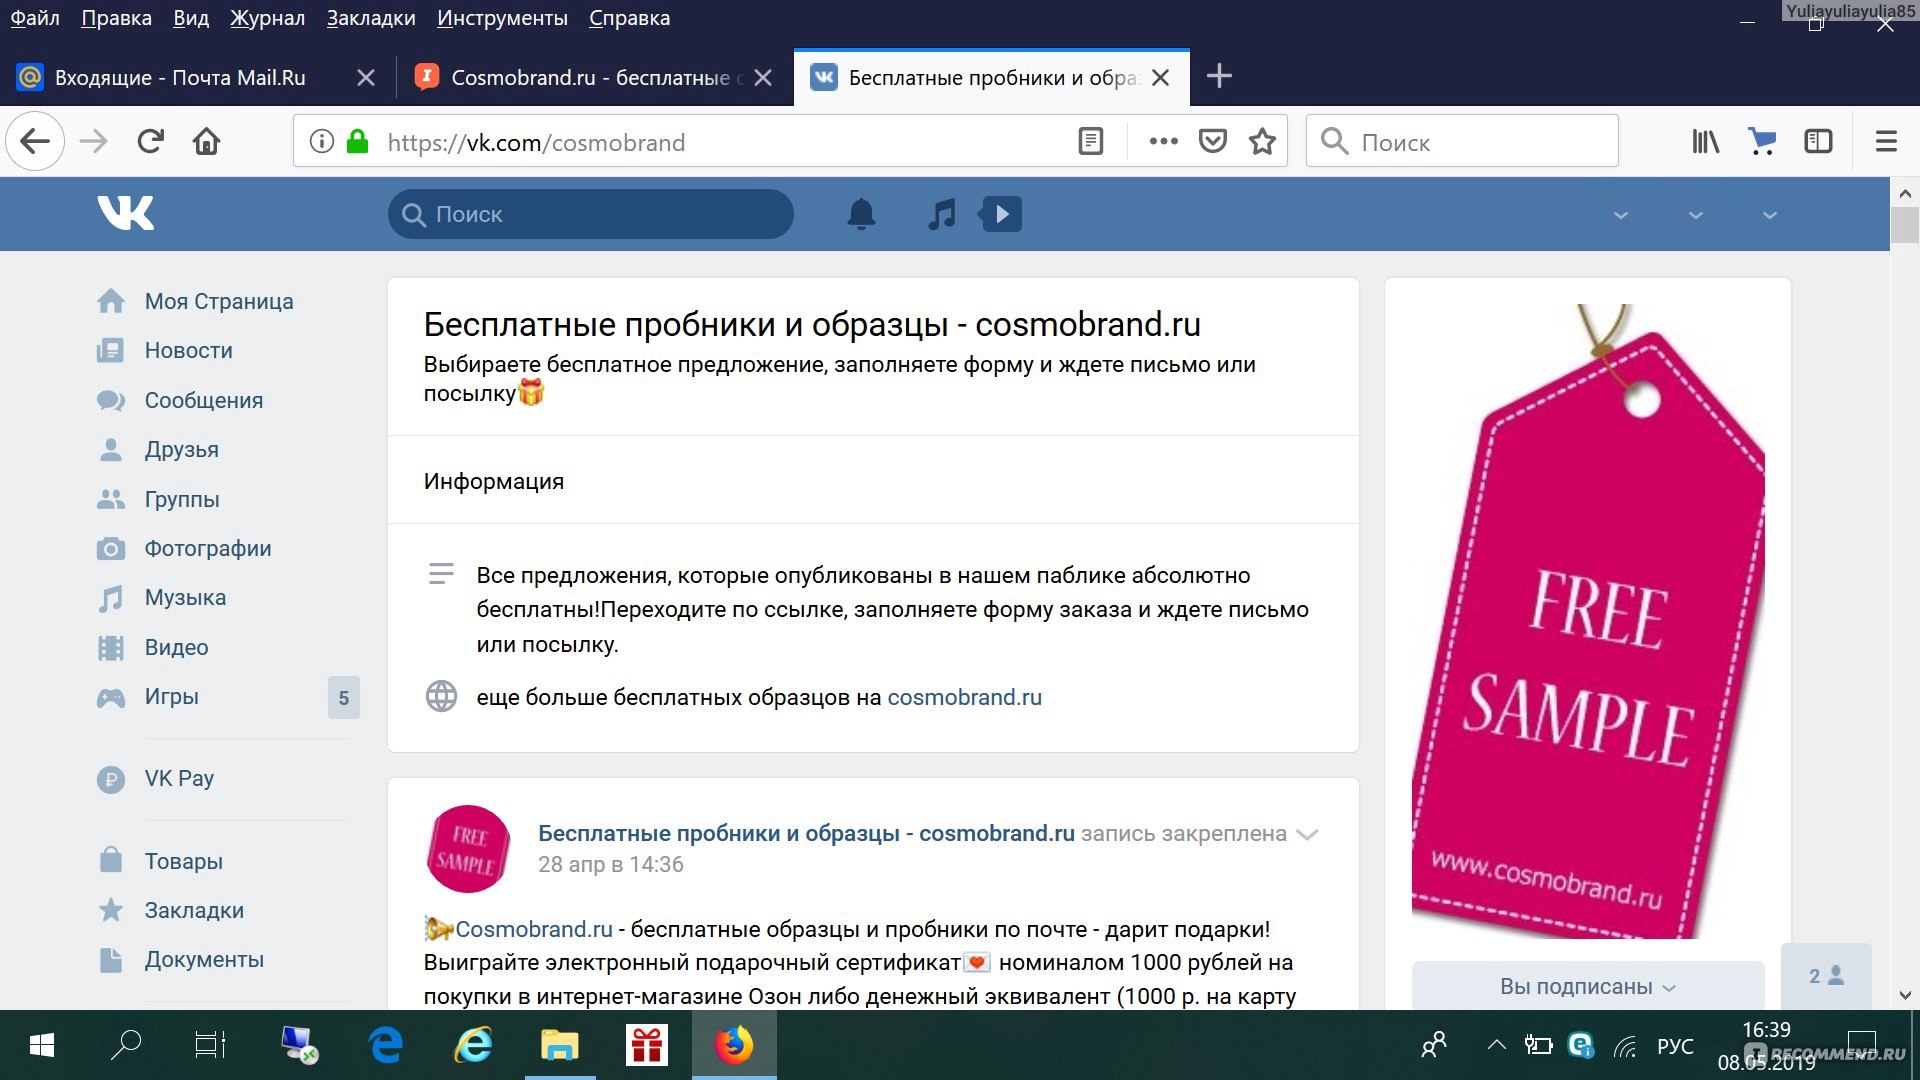1920x1080 pixels.
Task: Open the Закладки menu
Action: pyautogui.click(x=371, y=18)
